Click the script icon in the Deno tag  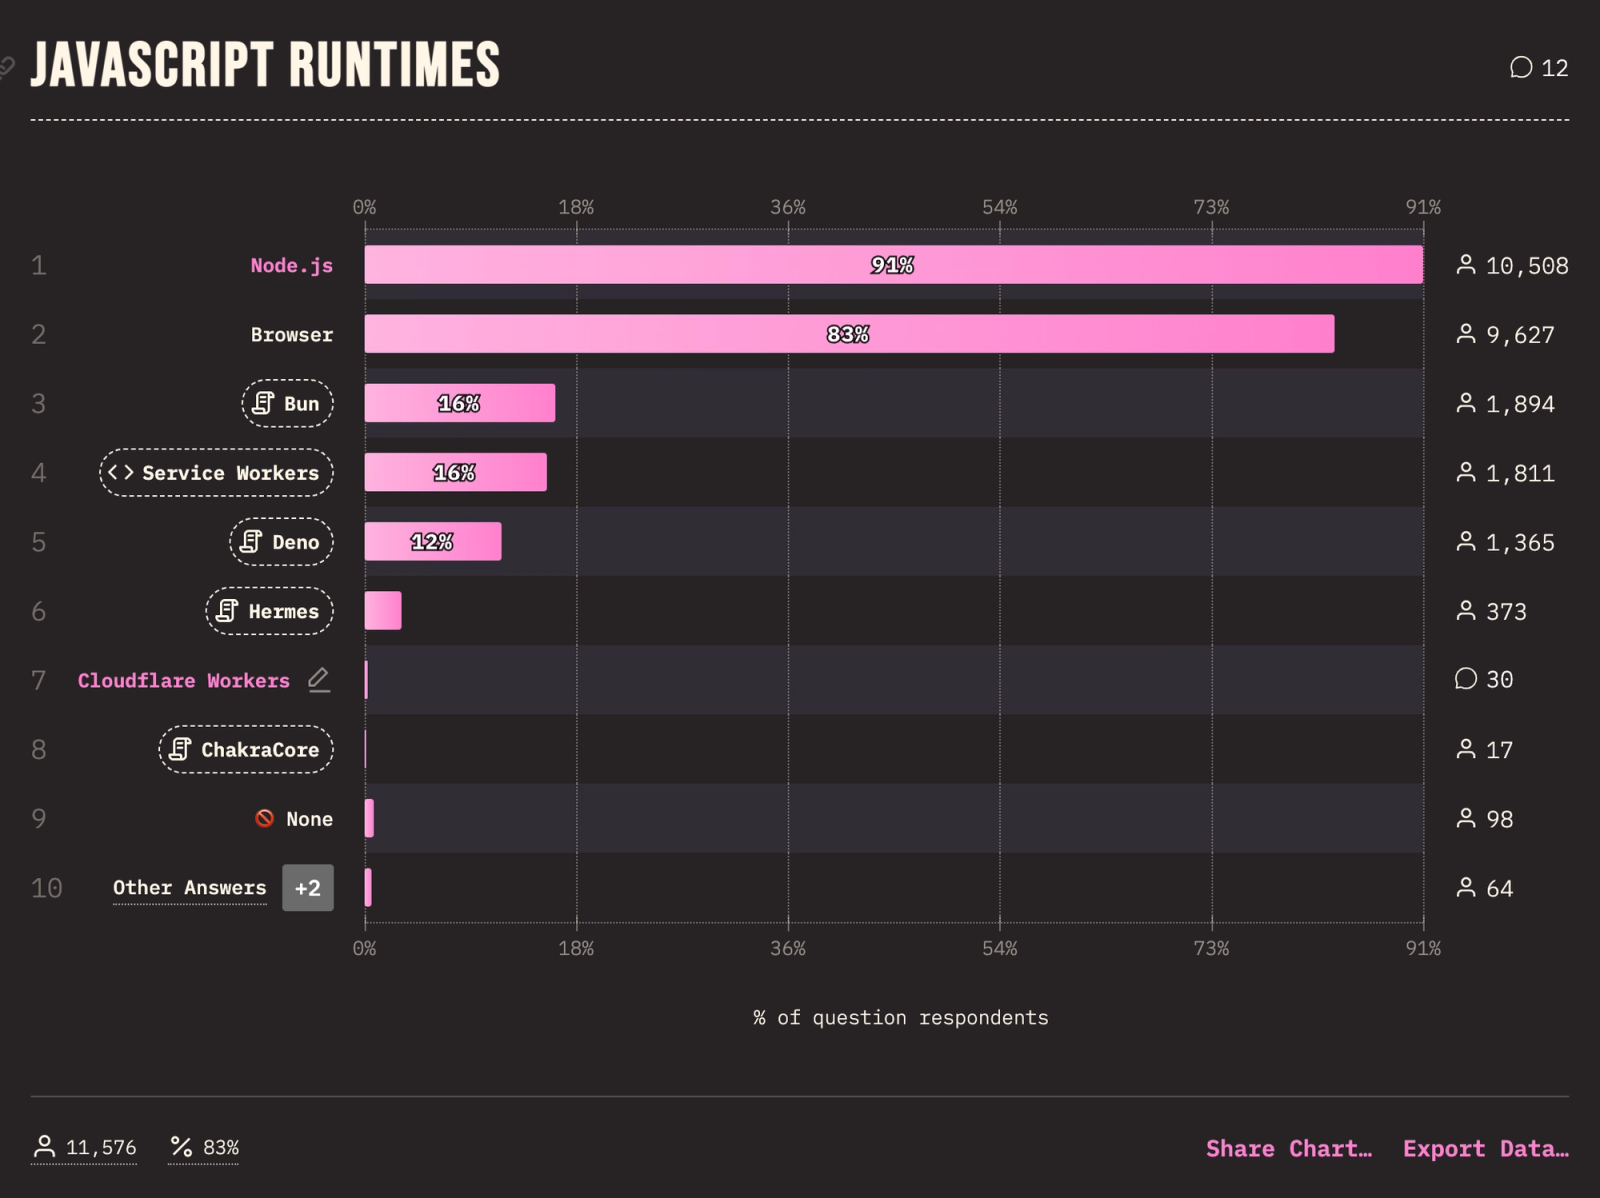point(251,541)
